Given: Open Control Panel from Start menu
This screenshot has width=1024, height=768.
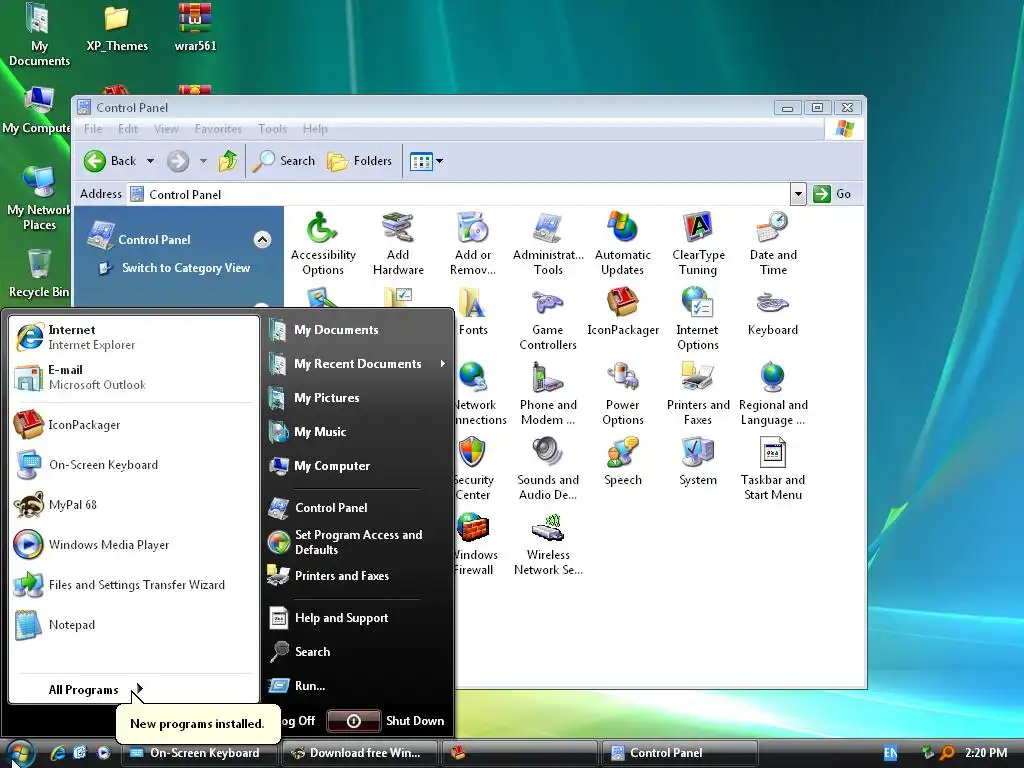Looking at the screenshot, I should point(331,507).
